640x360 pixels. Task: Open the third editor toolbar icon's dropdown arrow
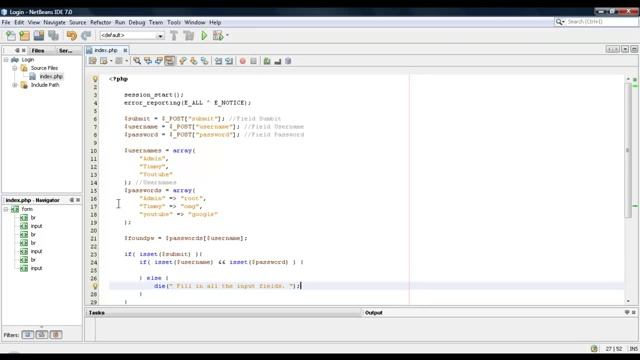point(127,61)
